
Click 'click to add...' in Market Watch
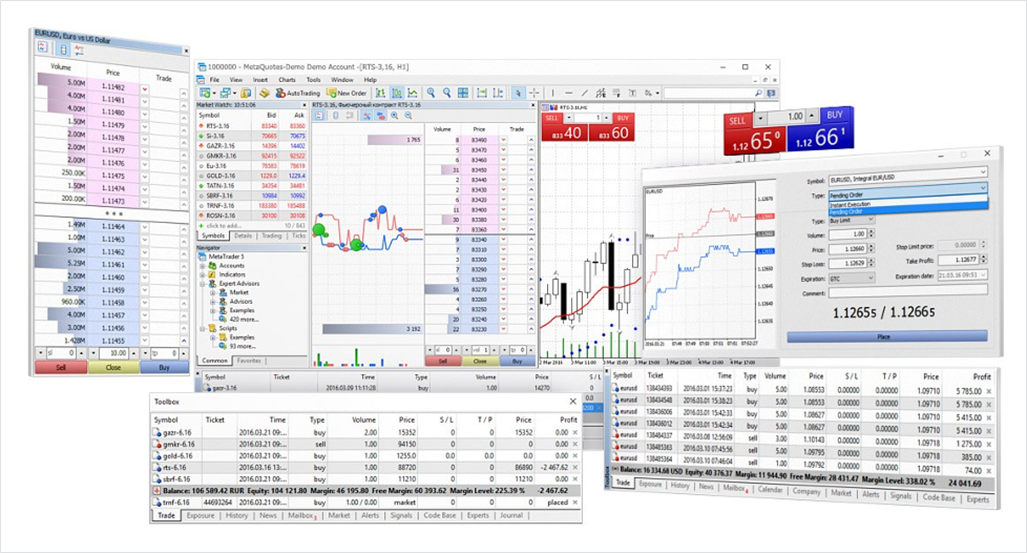(224, 225)
